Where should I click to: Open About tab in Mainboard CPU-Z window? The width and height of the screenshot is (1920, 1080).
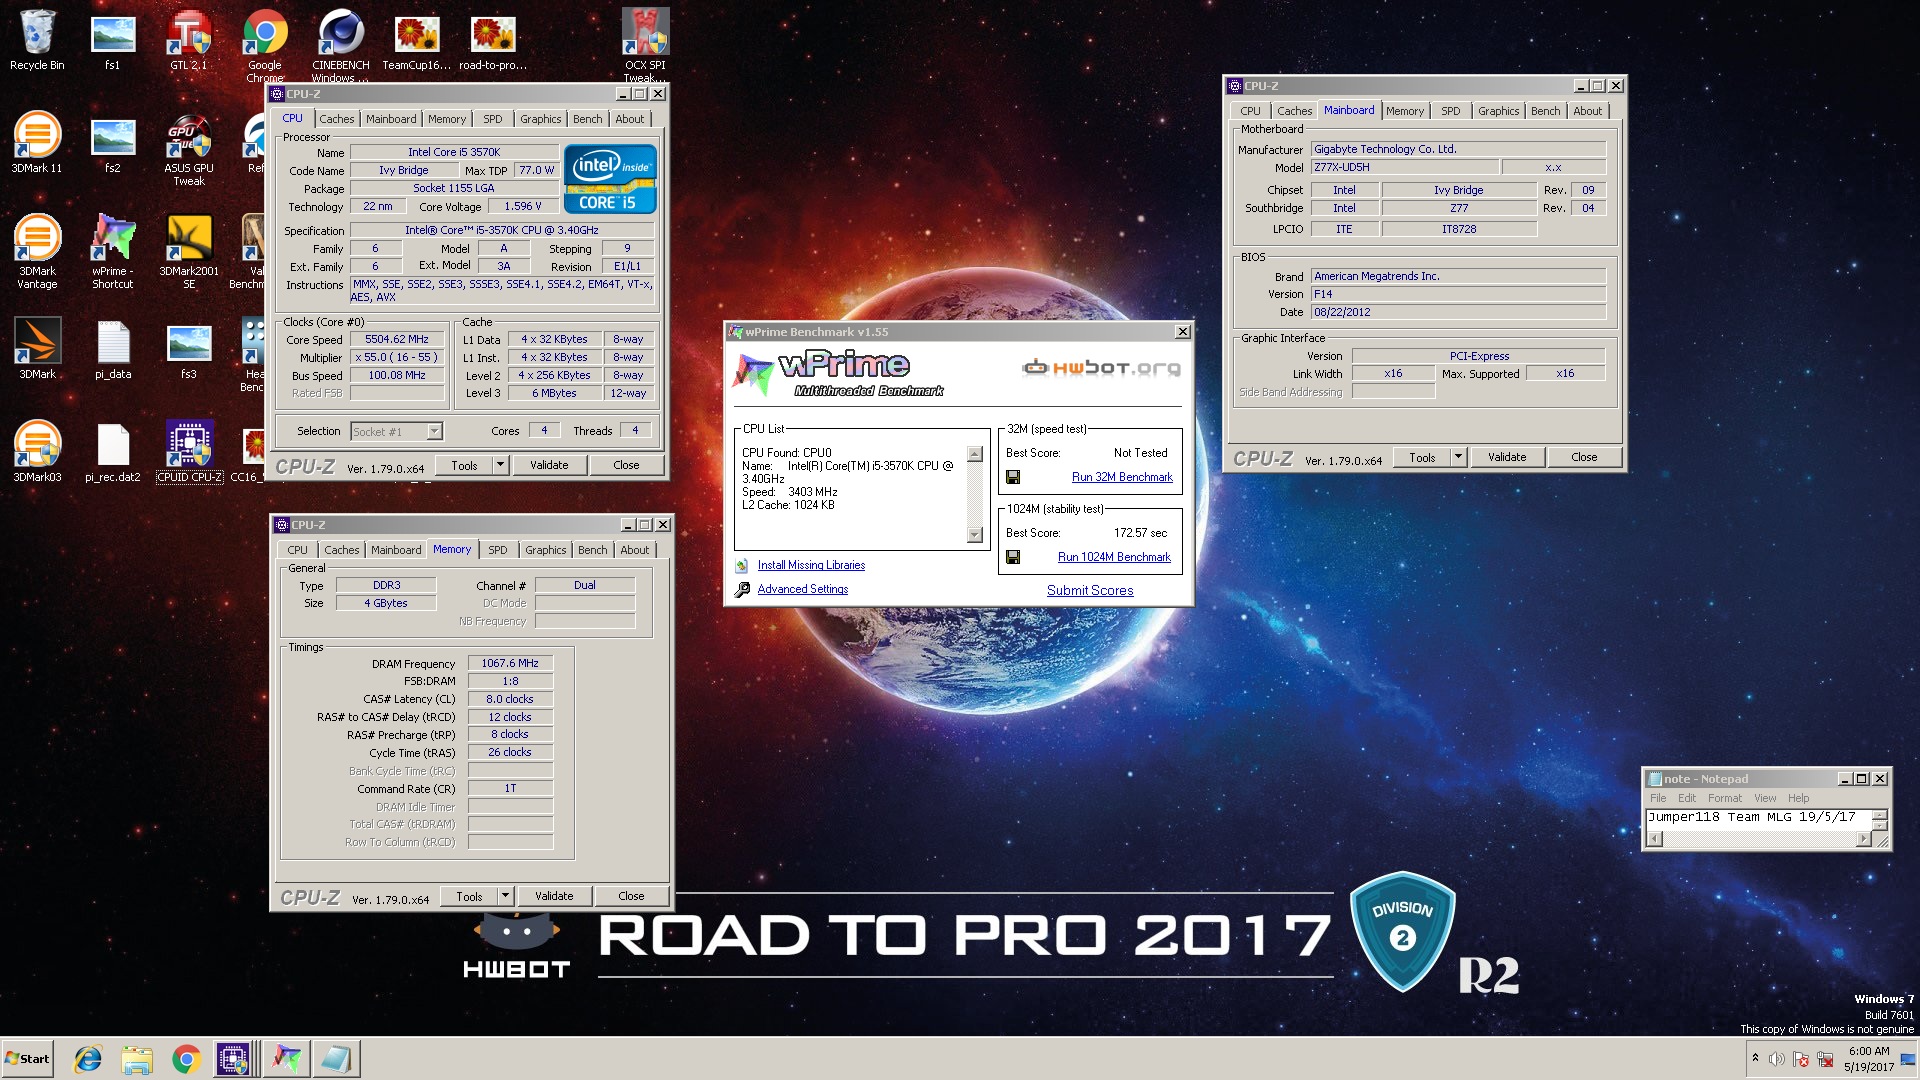pyautogui.click(x=1587, y=111)
